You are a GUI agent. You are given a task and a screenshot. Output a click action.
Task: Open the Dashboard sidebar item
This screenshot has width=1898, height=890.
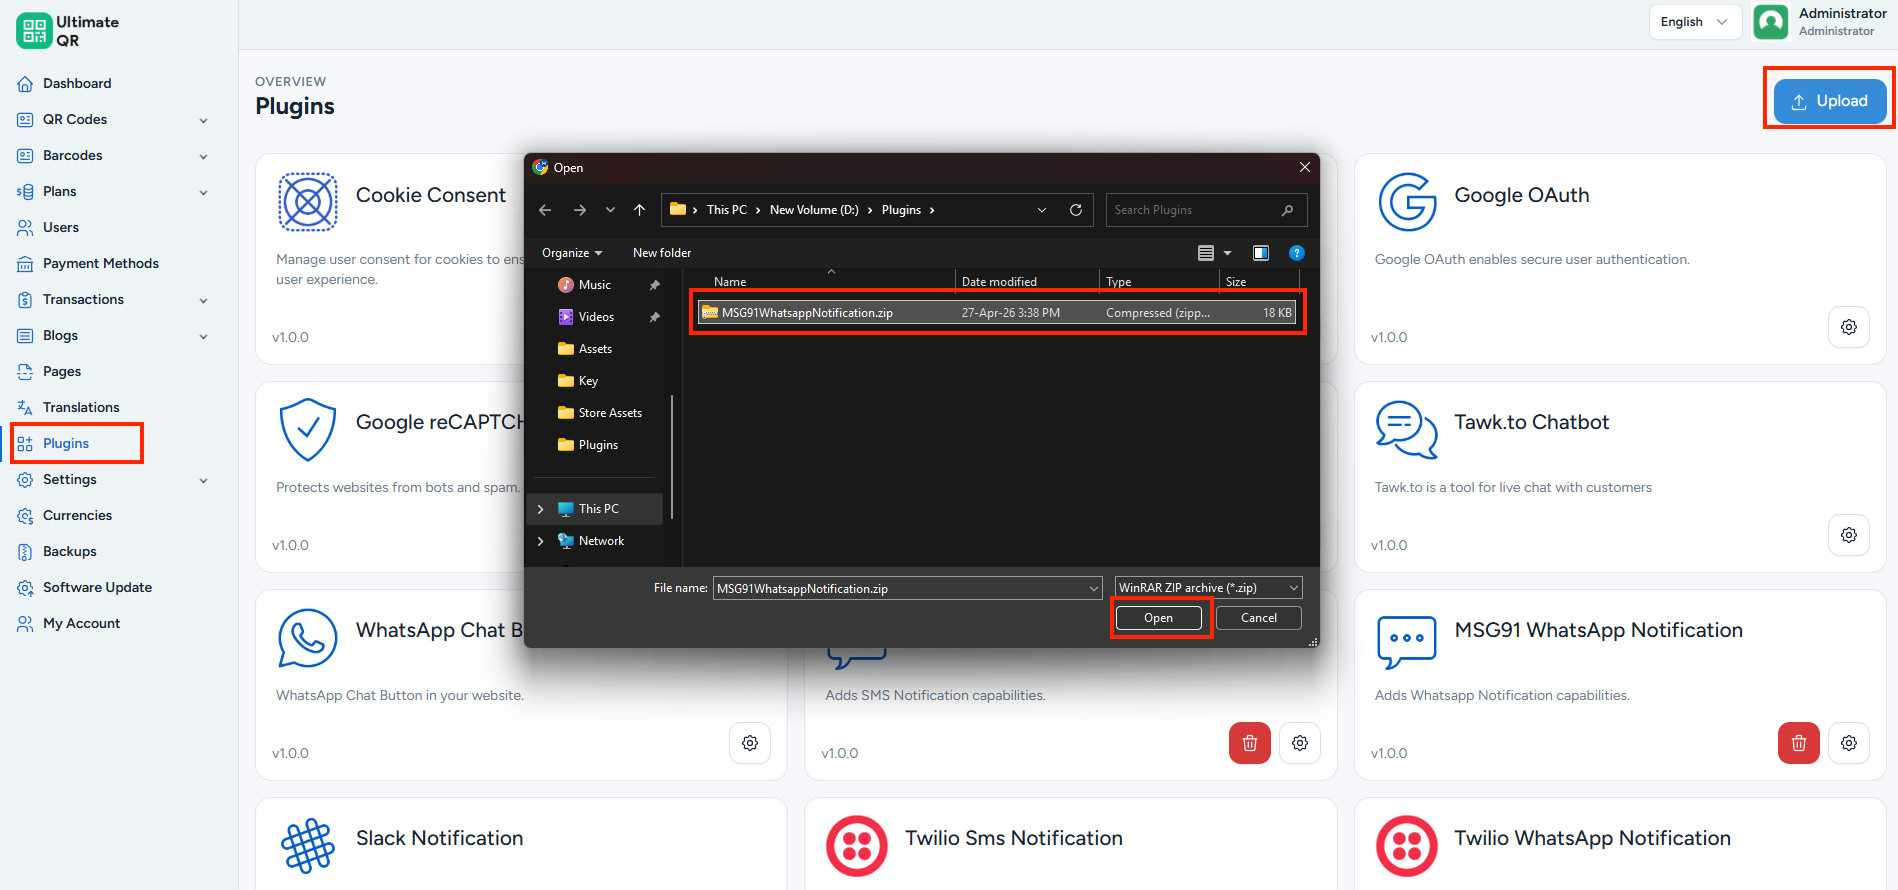pyautogui.click(x=77, y=83)
